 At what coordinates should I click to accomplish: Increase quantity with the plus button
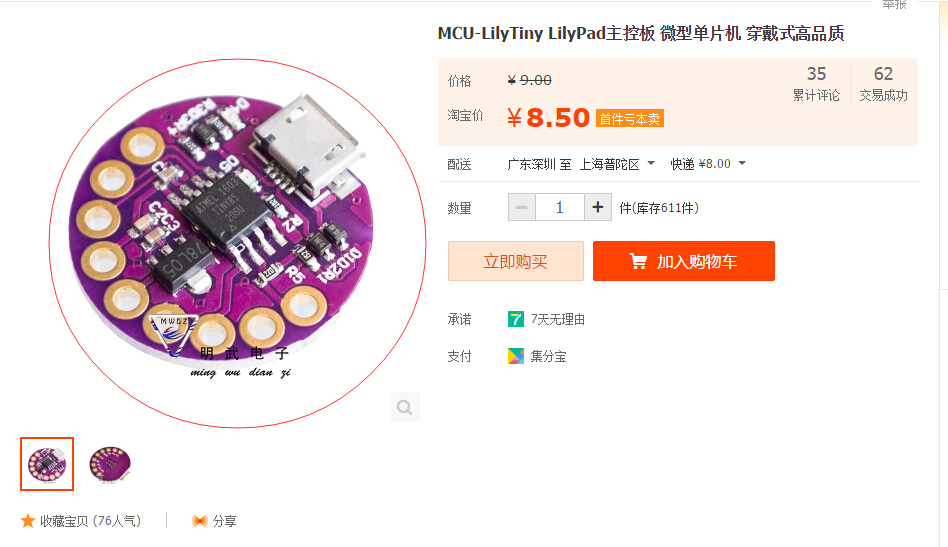598,207
